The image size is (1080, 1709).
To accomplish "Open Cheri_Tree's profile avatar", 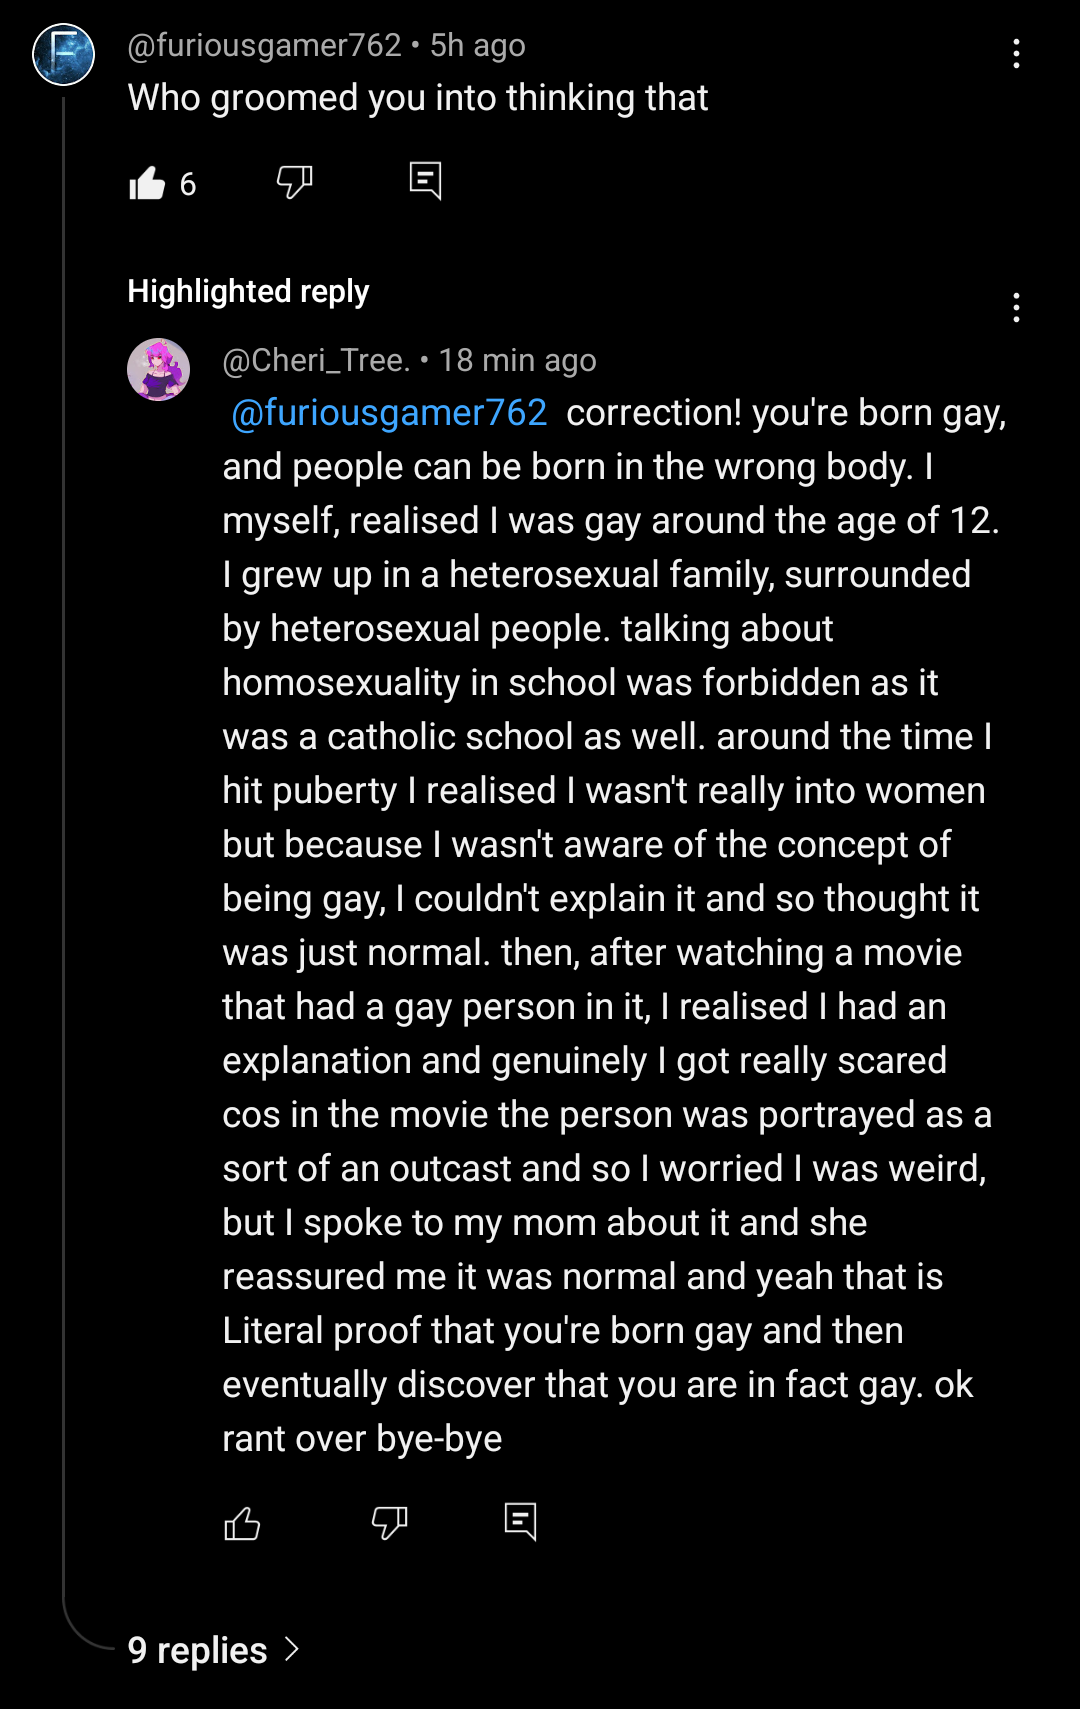I will point(158,370).
